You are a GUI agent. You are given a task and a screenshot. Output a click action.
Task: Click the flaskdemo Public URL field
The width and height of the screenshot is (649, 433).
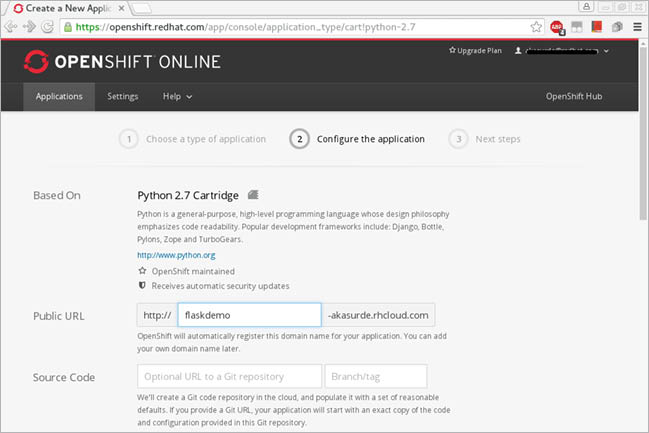pos(249,316)
